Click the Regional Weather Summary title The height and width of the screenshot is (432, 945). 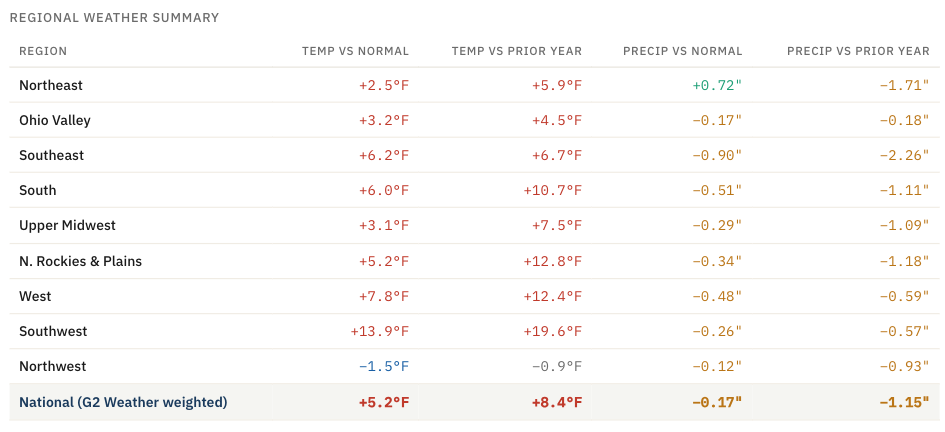(x=114, y=17)
